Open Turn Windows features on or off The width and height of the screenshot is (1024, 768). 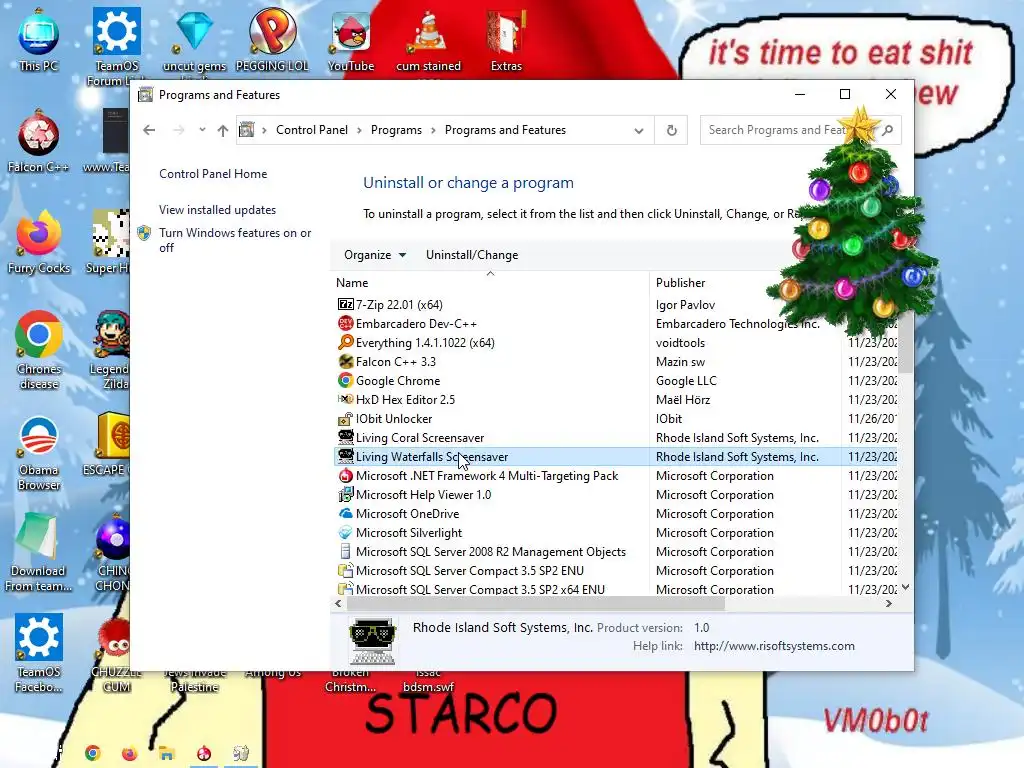pyautogui.click(x=235, y=240)
